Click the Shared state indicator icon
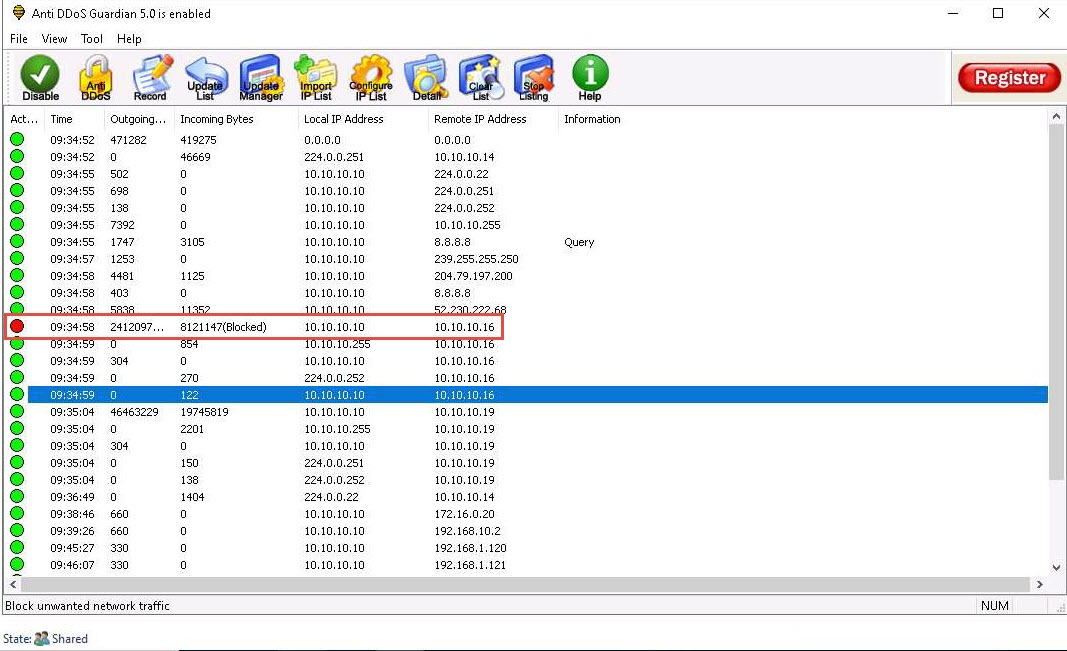This screenshot has width=1067, height=651. [42, 639]
